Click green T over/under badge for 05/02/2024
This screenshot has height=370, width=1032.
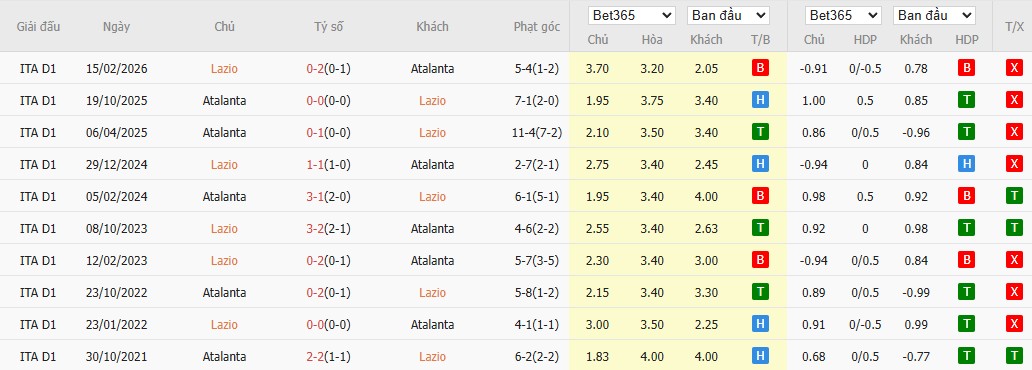click(1014, 196)
